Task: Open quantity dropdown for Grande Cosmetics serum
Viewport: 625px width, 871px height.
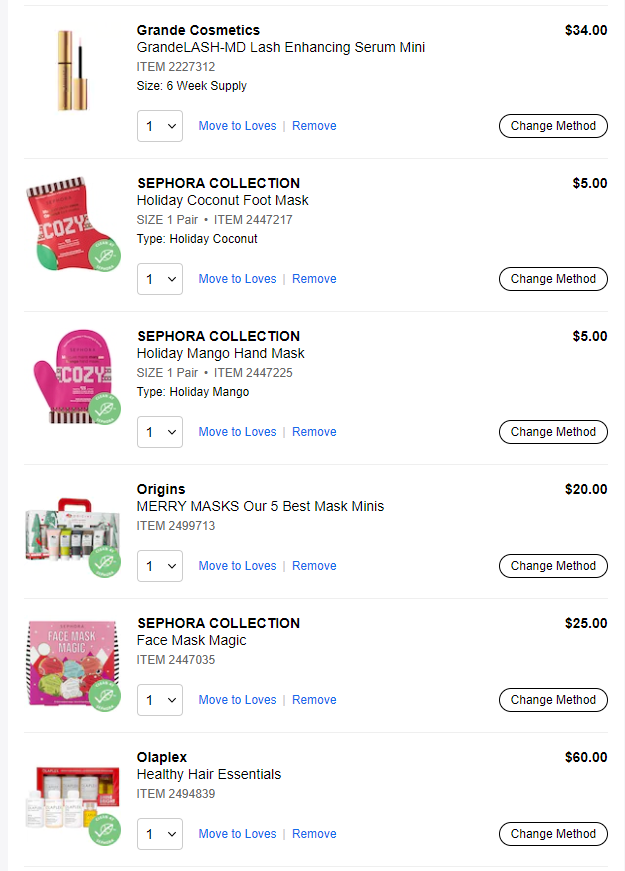Action: [160, 126]
